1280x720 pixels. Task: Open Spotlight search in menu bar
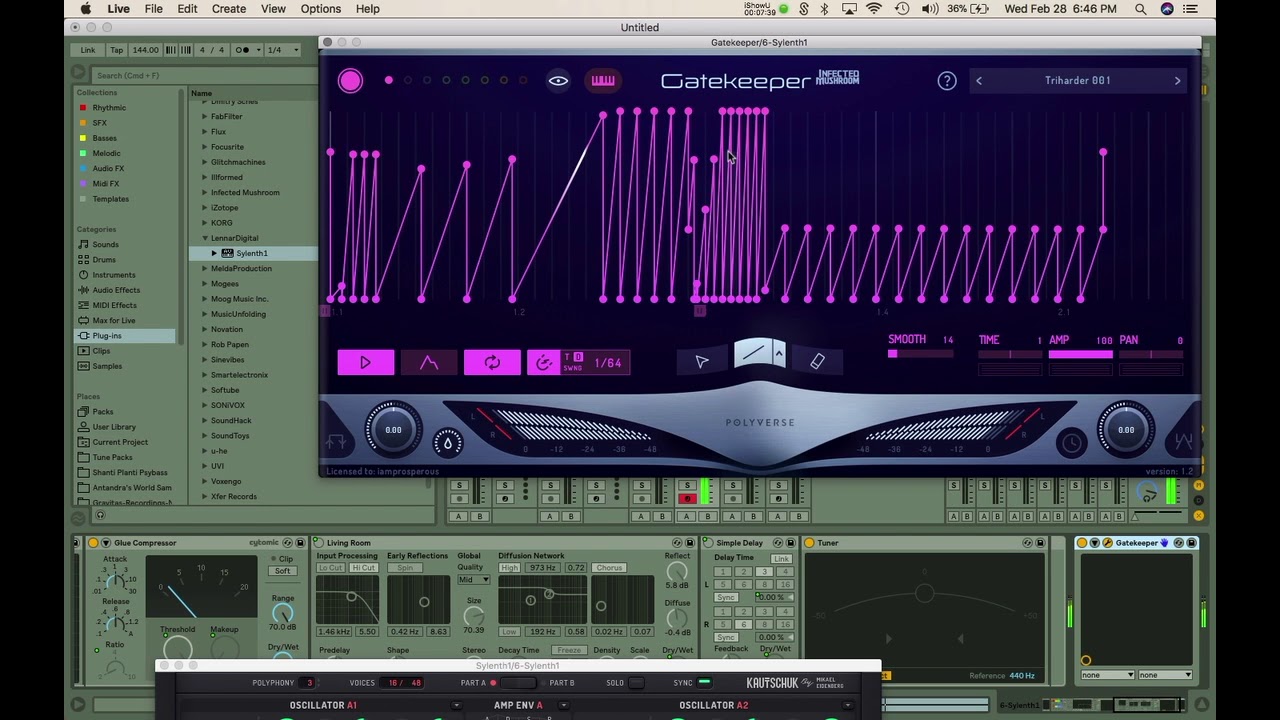click(x=1141, y=9)
